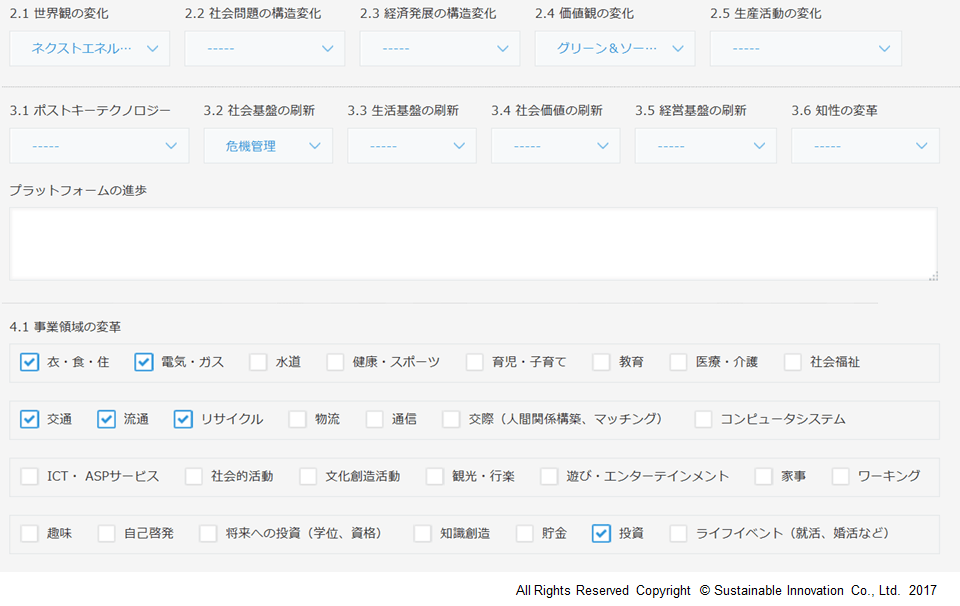Tick the 自己啓発 checkbox
This screenshot has height=606, width=960.
point(107,533)
